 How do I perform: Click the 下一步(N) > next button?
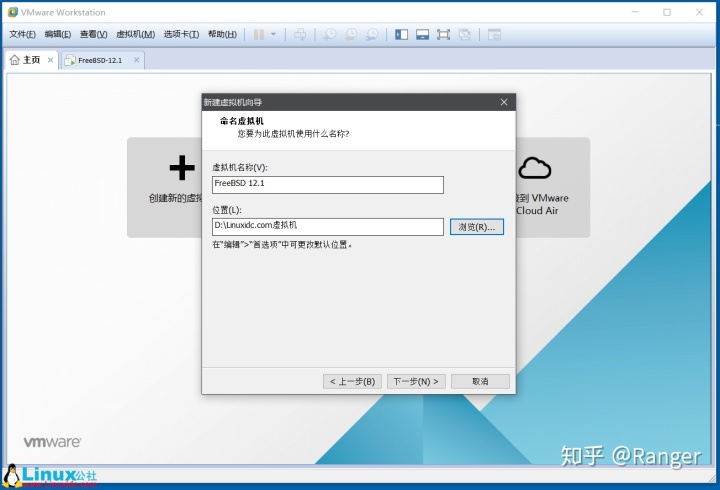[x=416, y=381]
